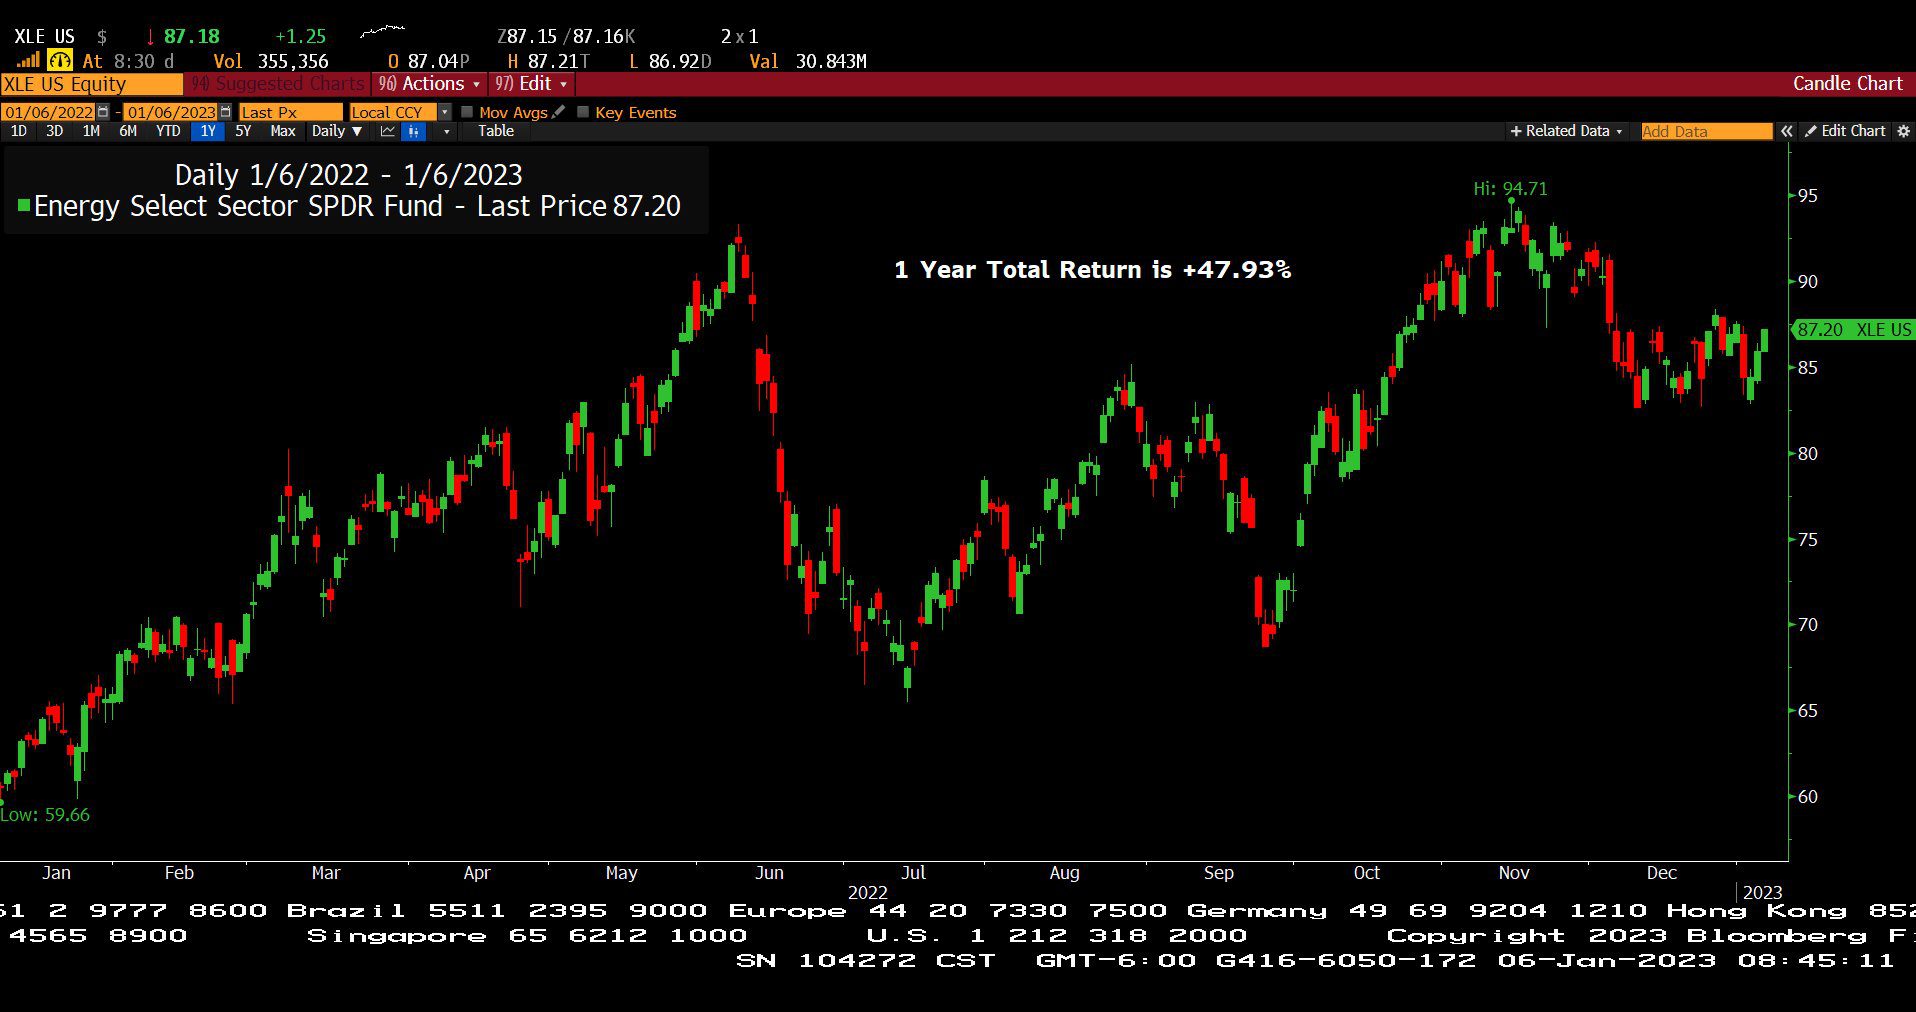Viewport: 1916px width, 1012px height.
Task: Click the L 86.92 low value
Action: pos(670,61)
